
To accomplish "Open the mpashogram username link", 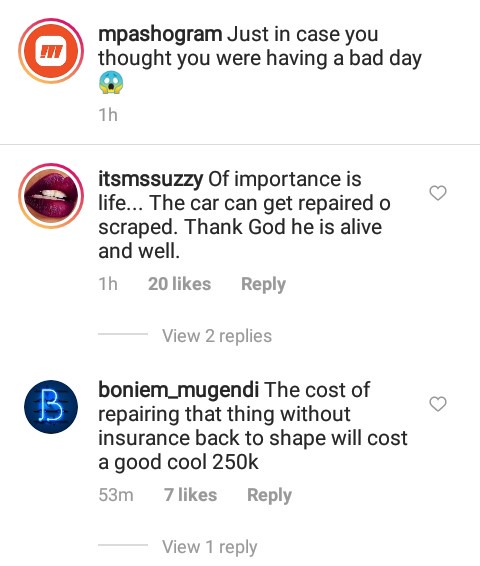I will (x=160, y=35).
